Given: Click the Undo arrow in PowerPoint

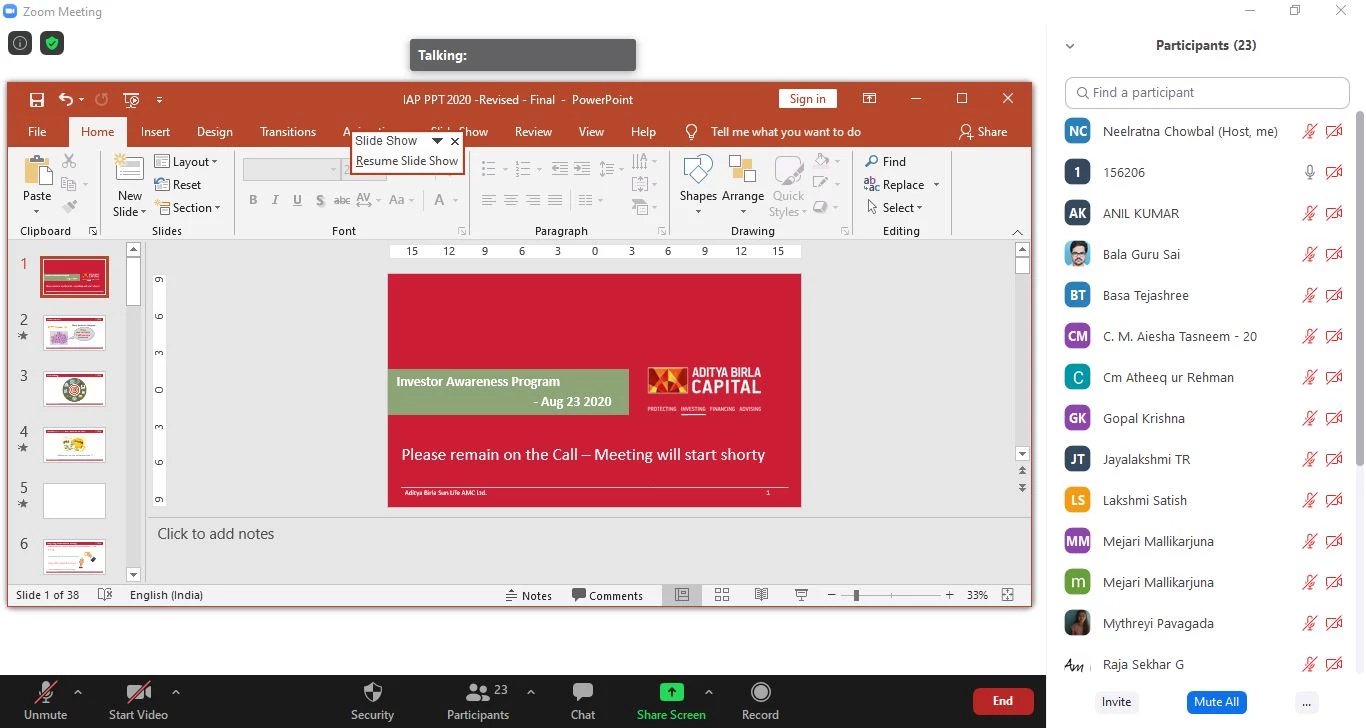Looking at the screenshot, I should pyautogui.click(x=66, y=99).
